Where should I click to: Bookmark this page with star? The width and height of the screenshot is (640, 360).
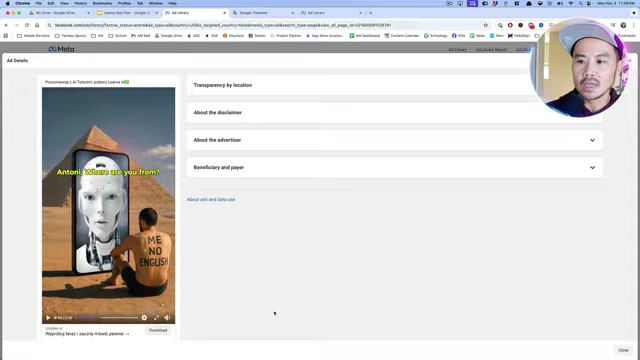486,25
